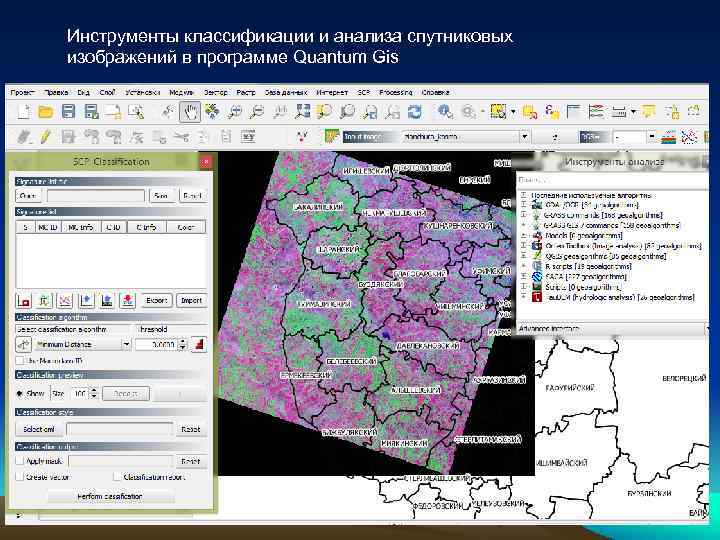Viewport: 720px width, 540px height.
Task: Open the SCP menu
Action: (363, 91)
